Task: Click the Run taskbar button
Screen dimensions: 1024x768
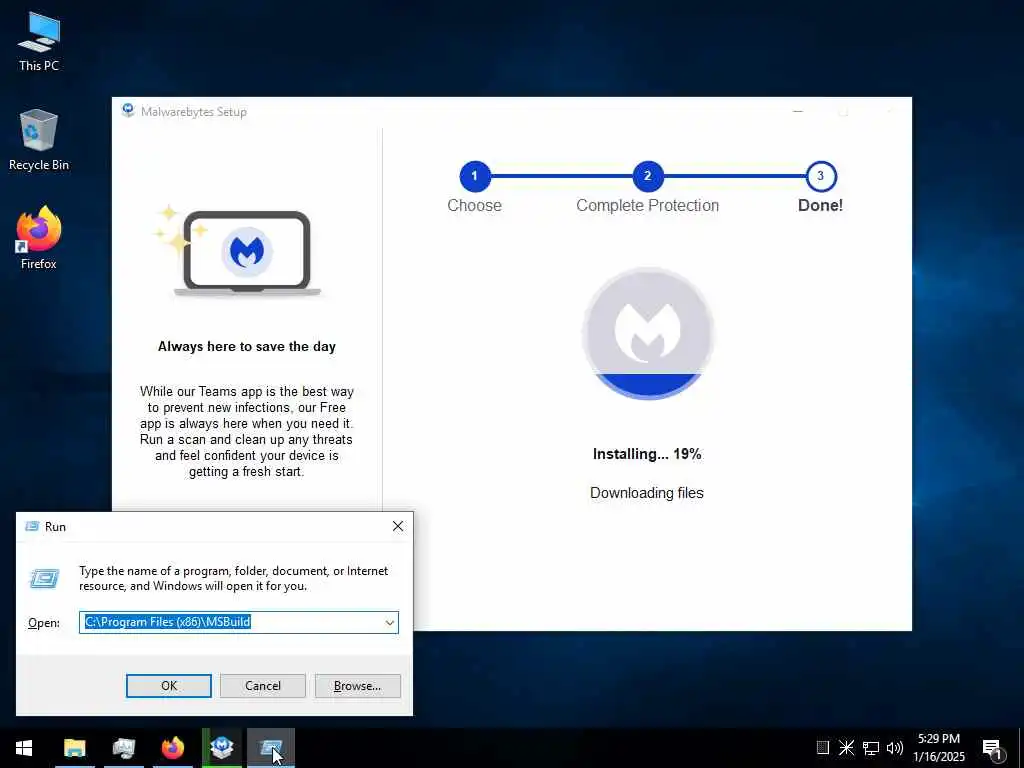Action: click(271, 748)
